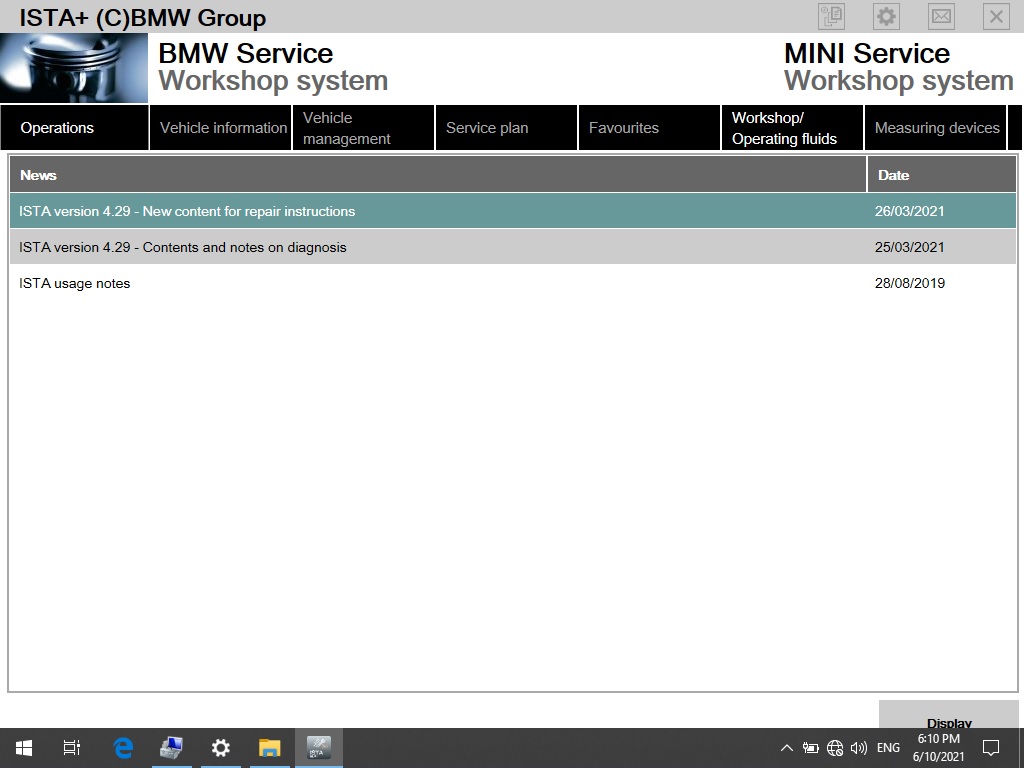Open the notifications icon near the clock
Image resolution: width=1024 pixels, height=768 pixels.
tap(990, 747)
